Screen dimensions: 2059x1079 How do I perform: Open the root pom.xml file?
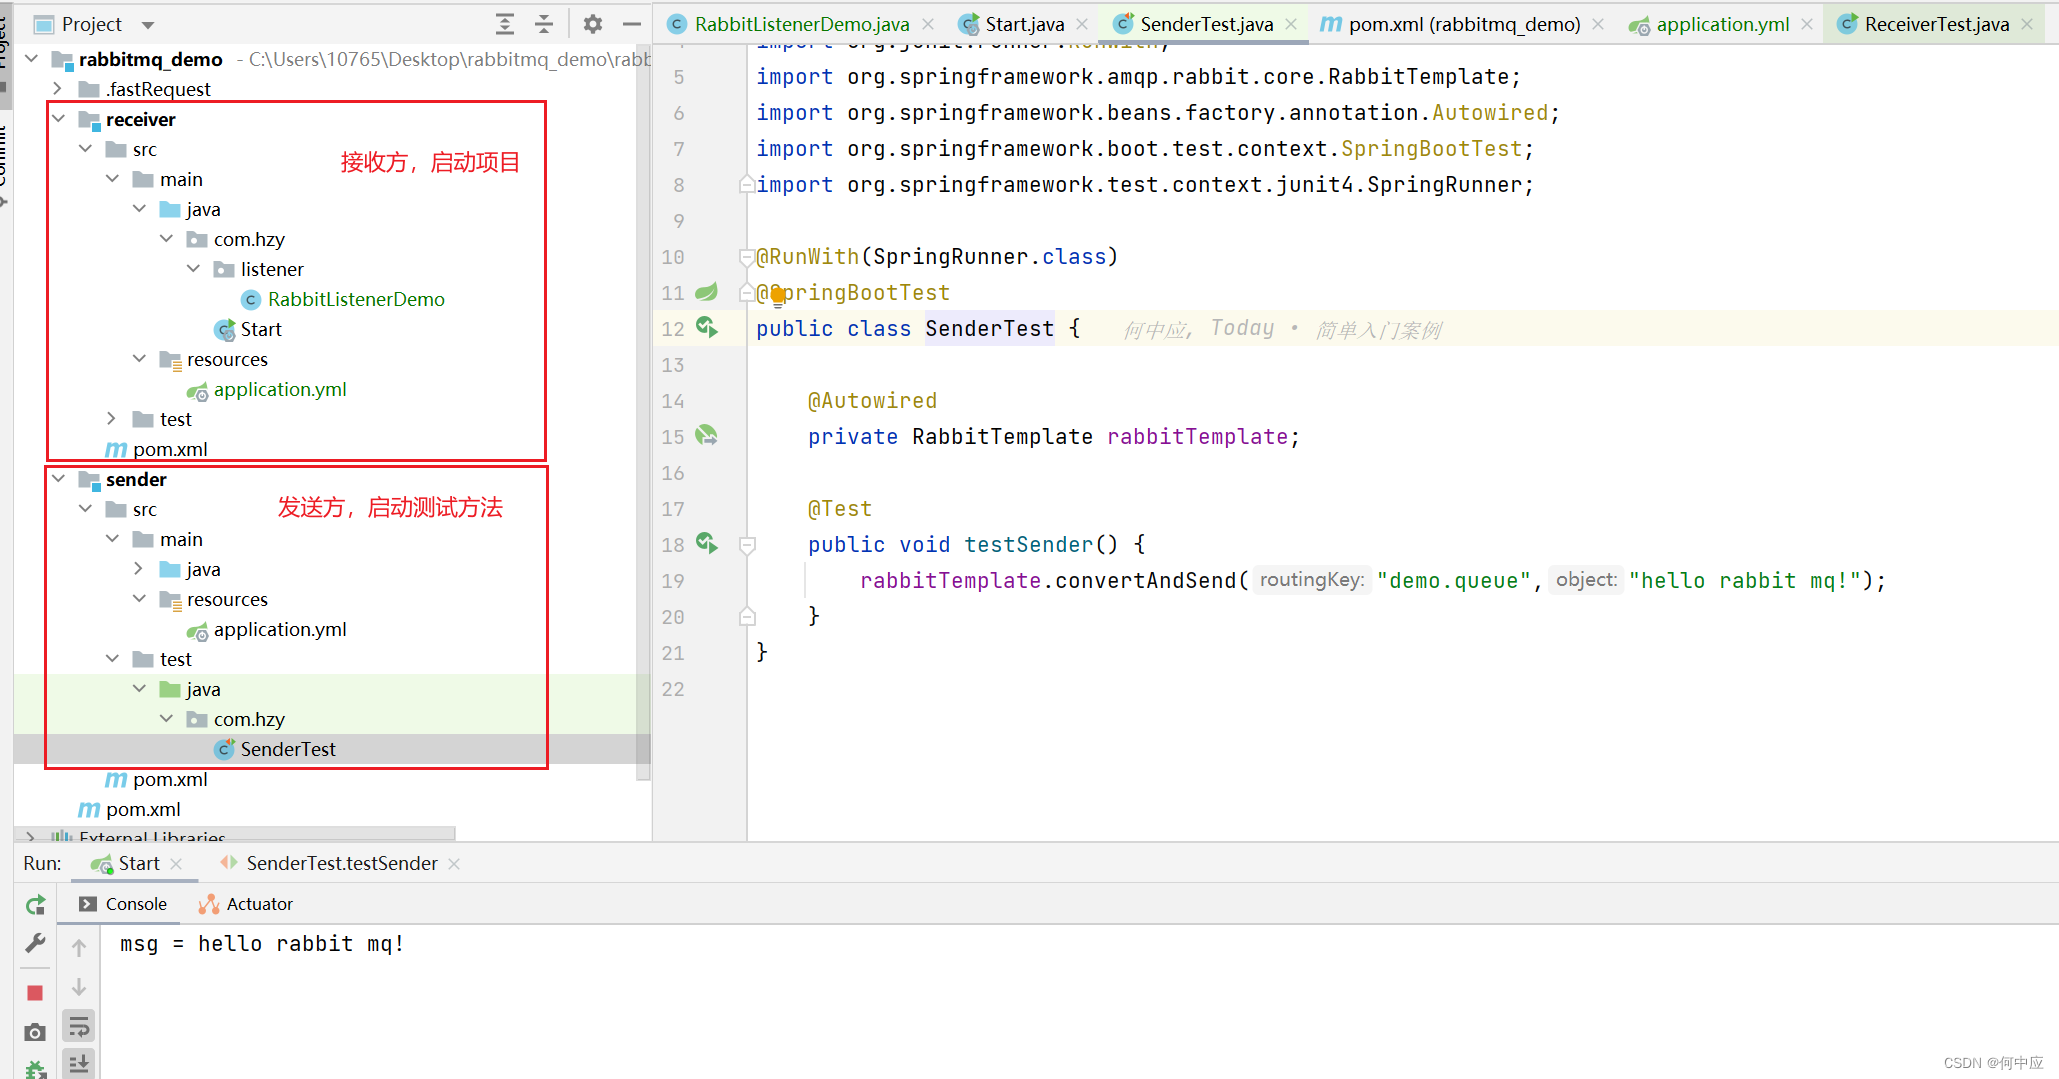tap(142, 809)
